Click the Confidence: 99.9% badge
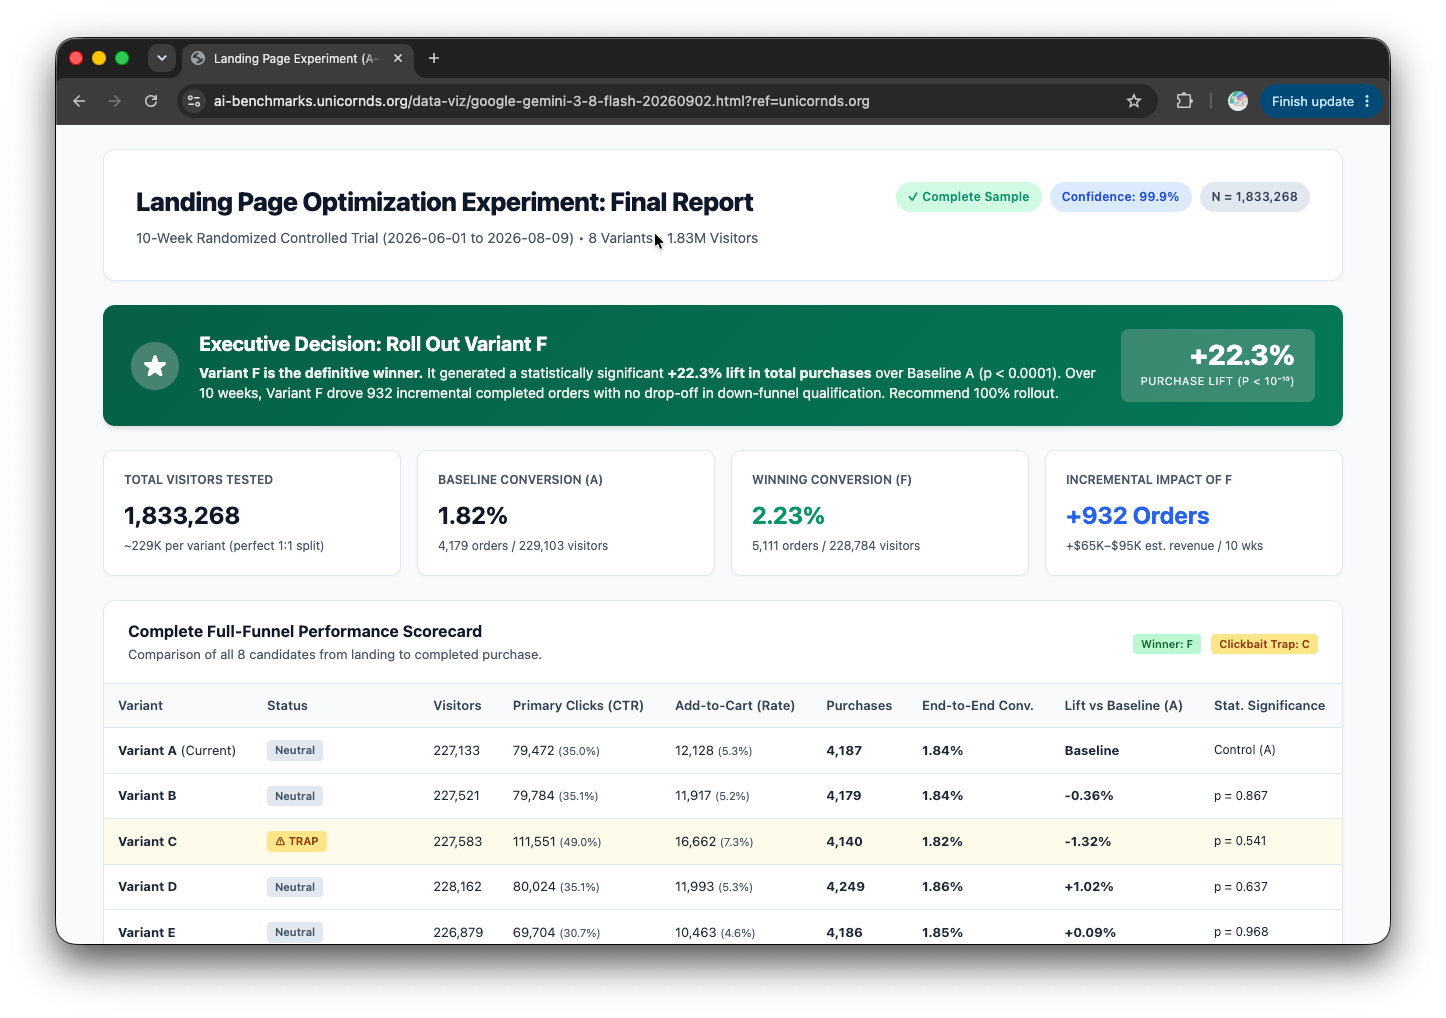The height and width of the screenshot is (1018, 1446). click(x=1120, y=197)
